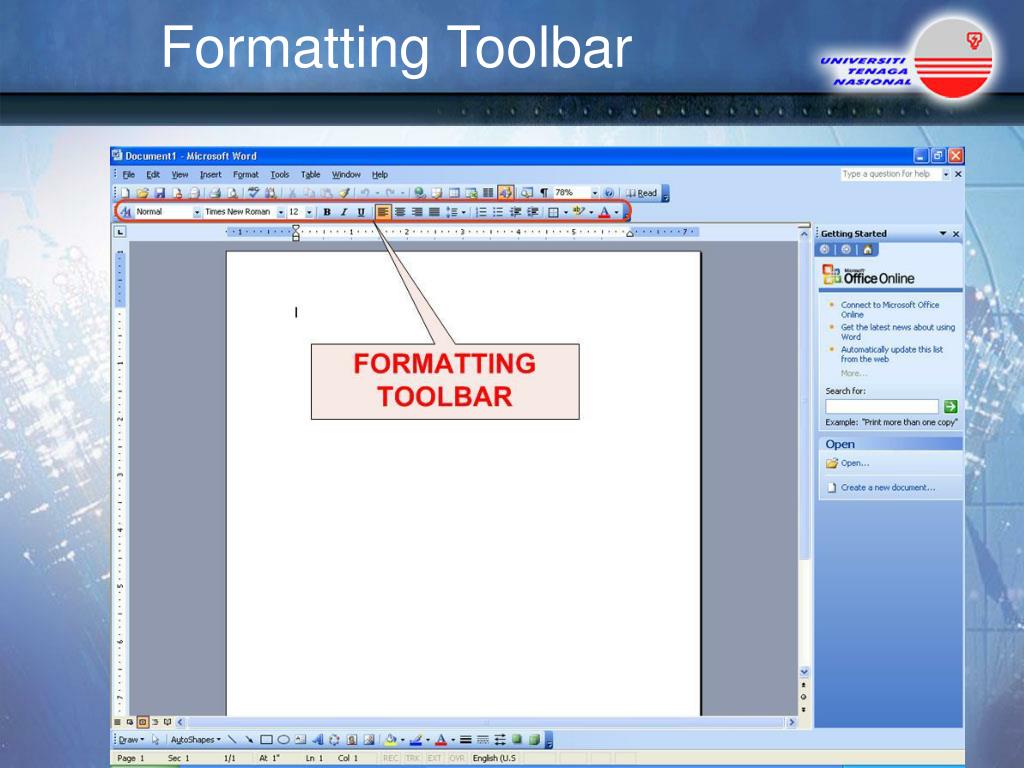Select the Arrow tool in Drawing toolbar

(x=249, y=739)
